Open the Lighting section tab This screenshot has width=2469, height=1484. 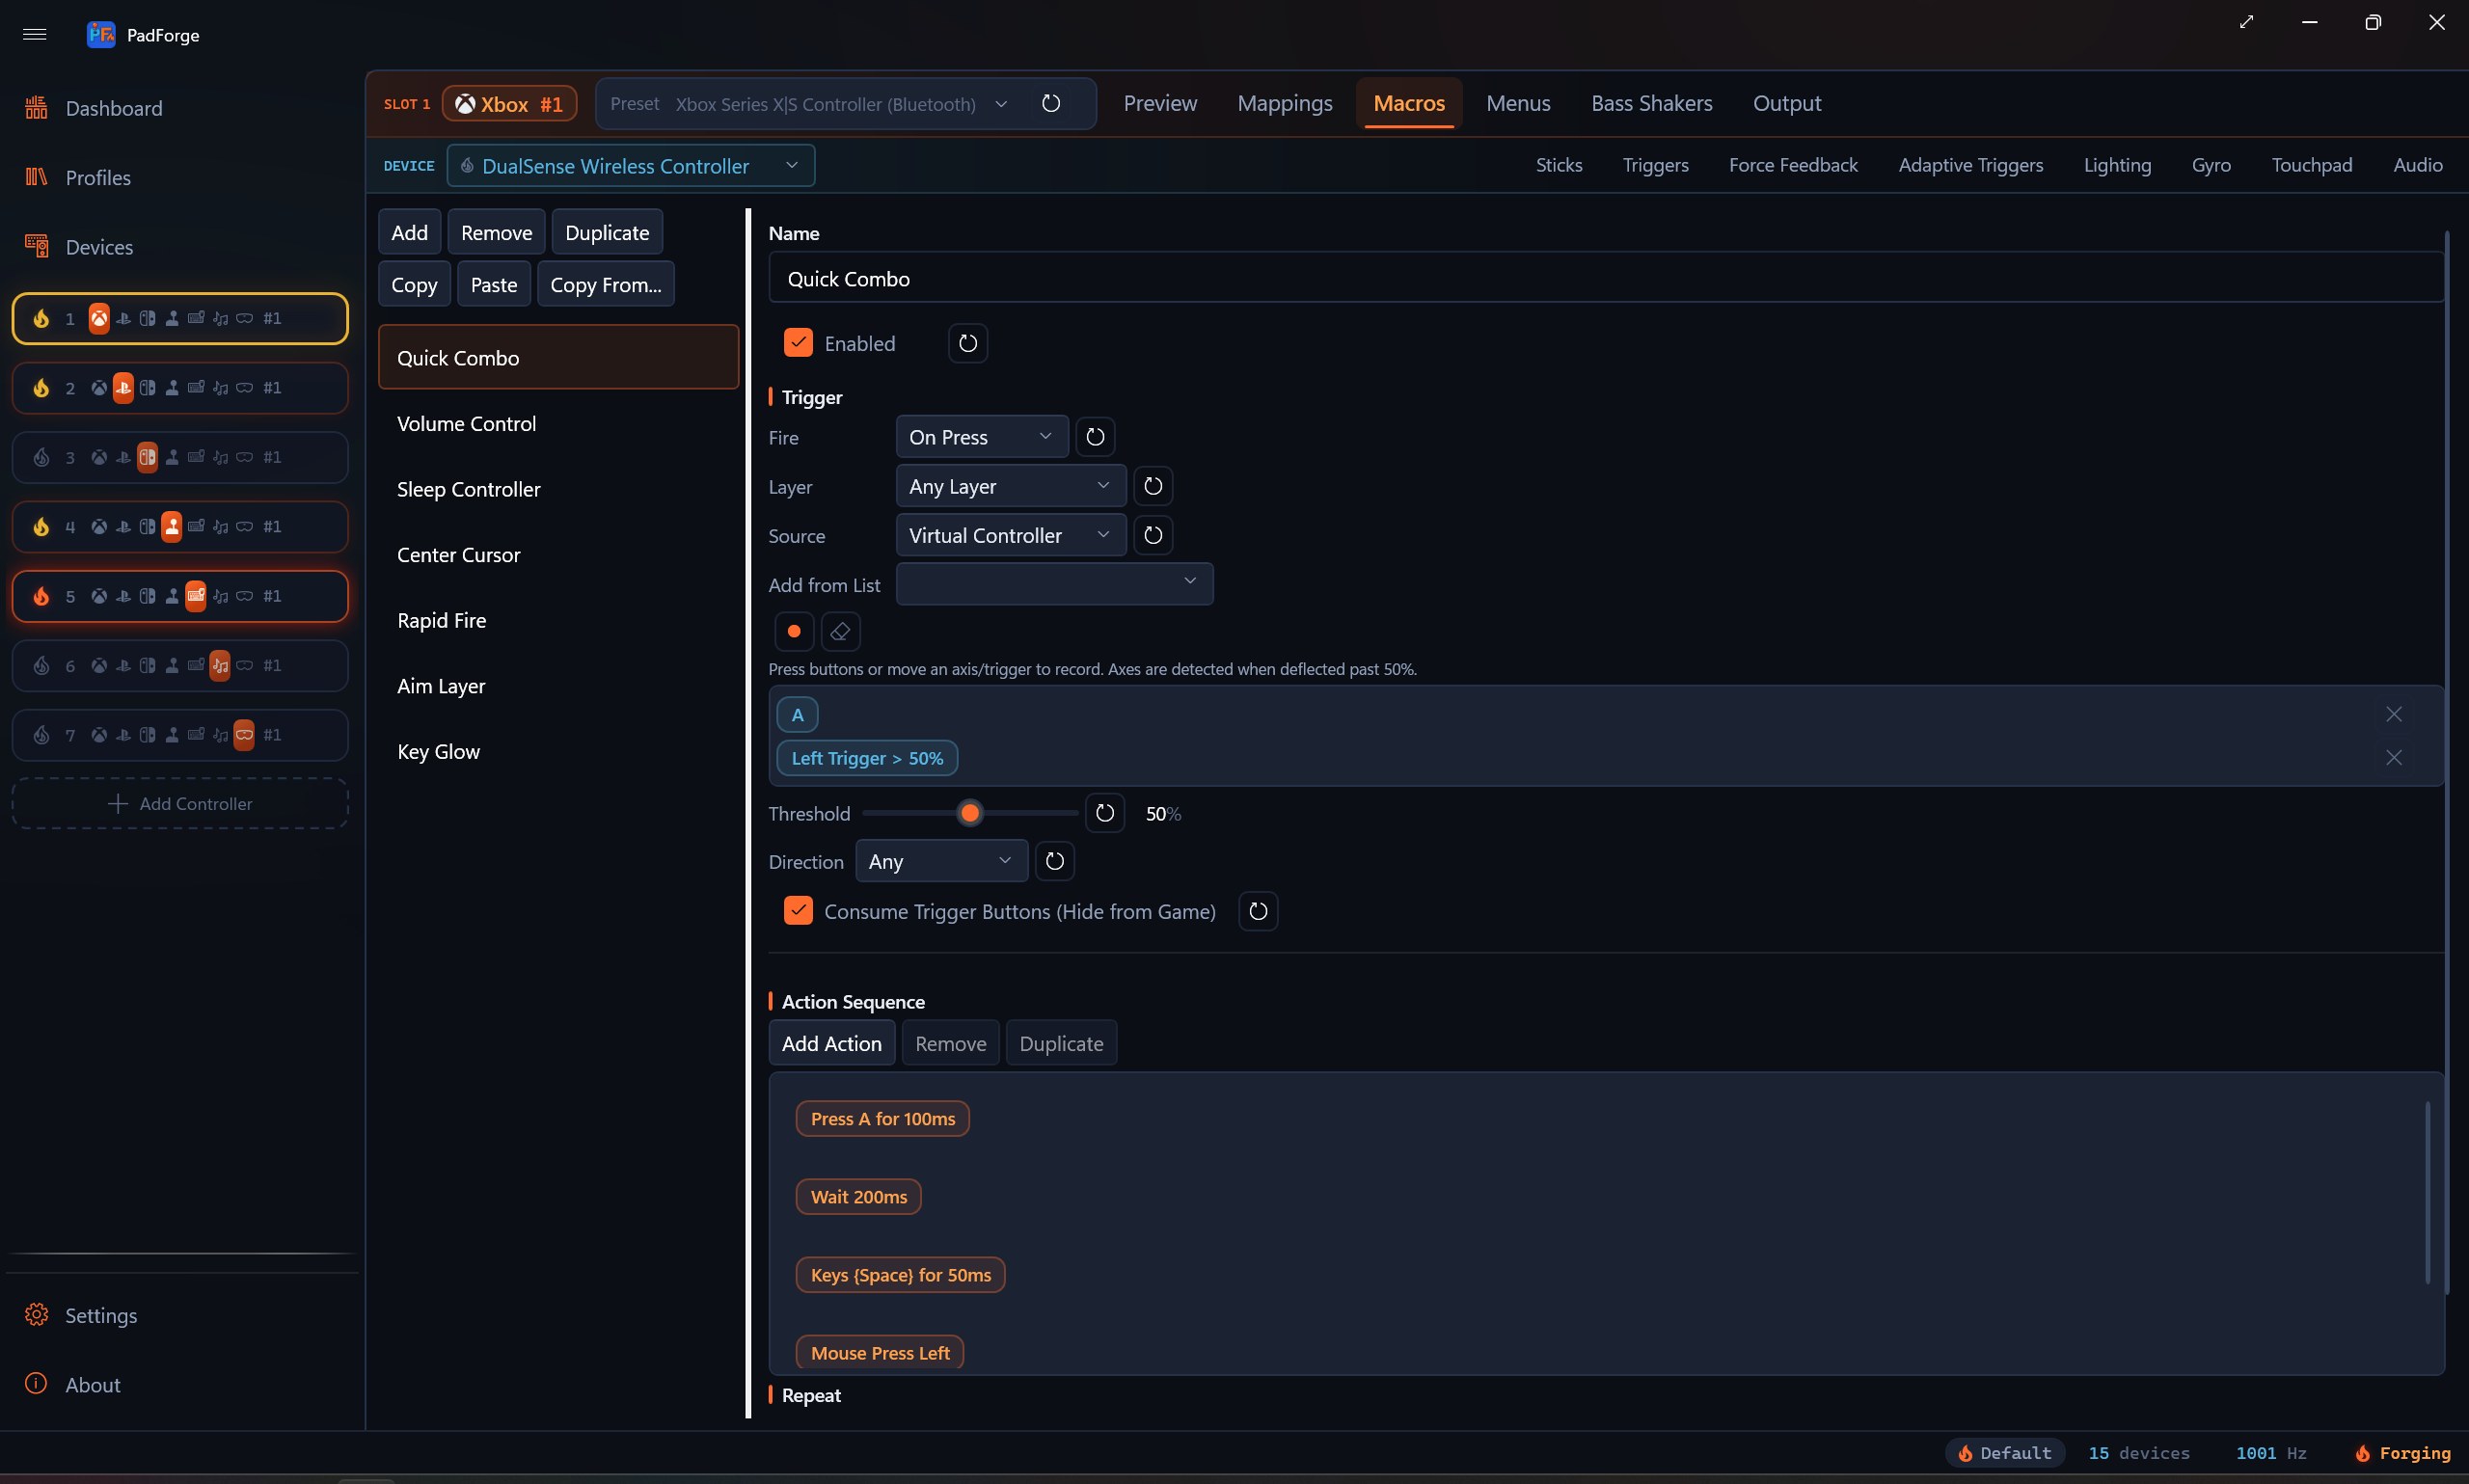[2117, 165]
